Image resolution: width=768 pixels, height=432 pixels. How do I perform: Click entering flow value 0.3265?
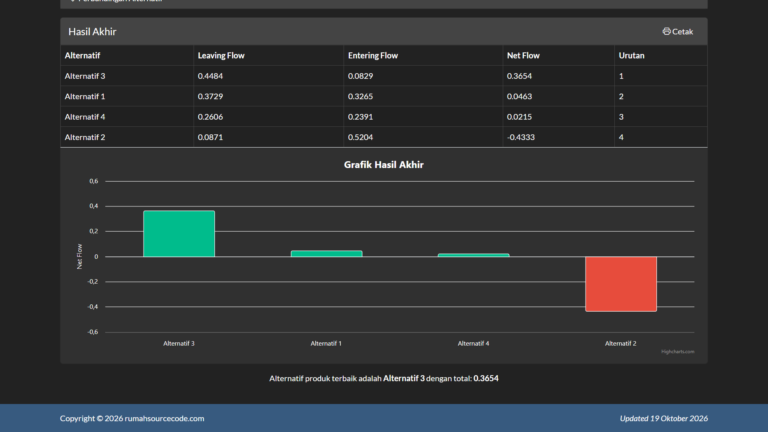pos(360,96)
